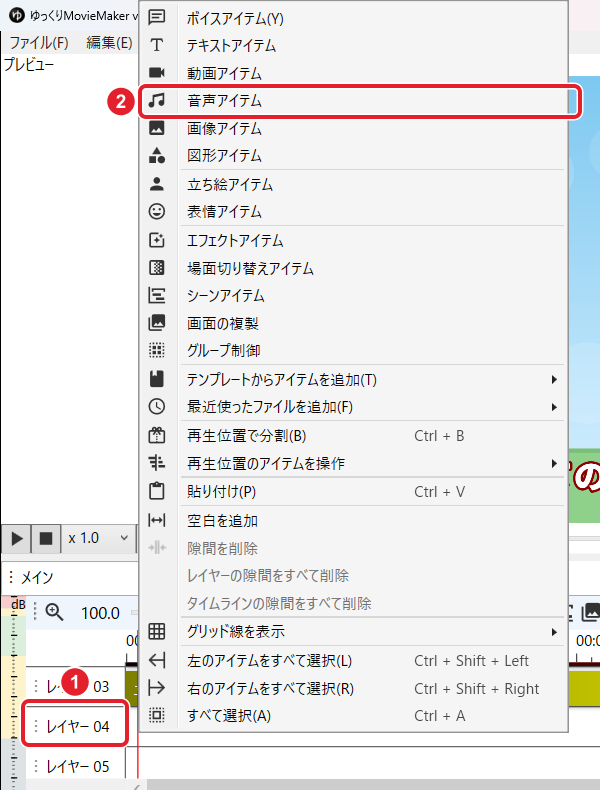The width and height of the screenshot is (600, 790).
Task: Click the effect item sparkle icon
Action: 157,240
